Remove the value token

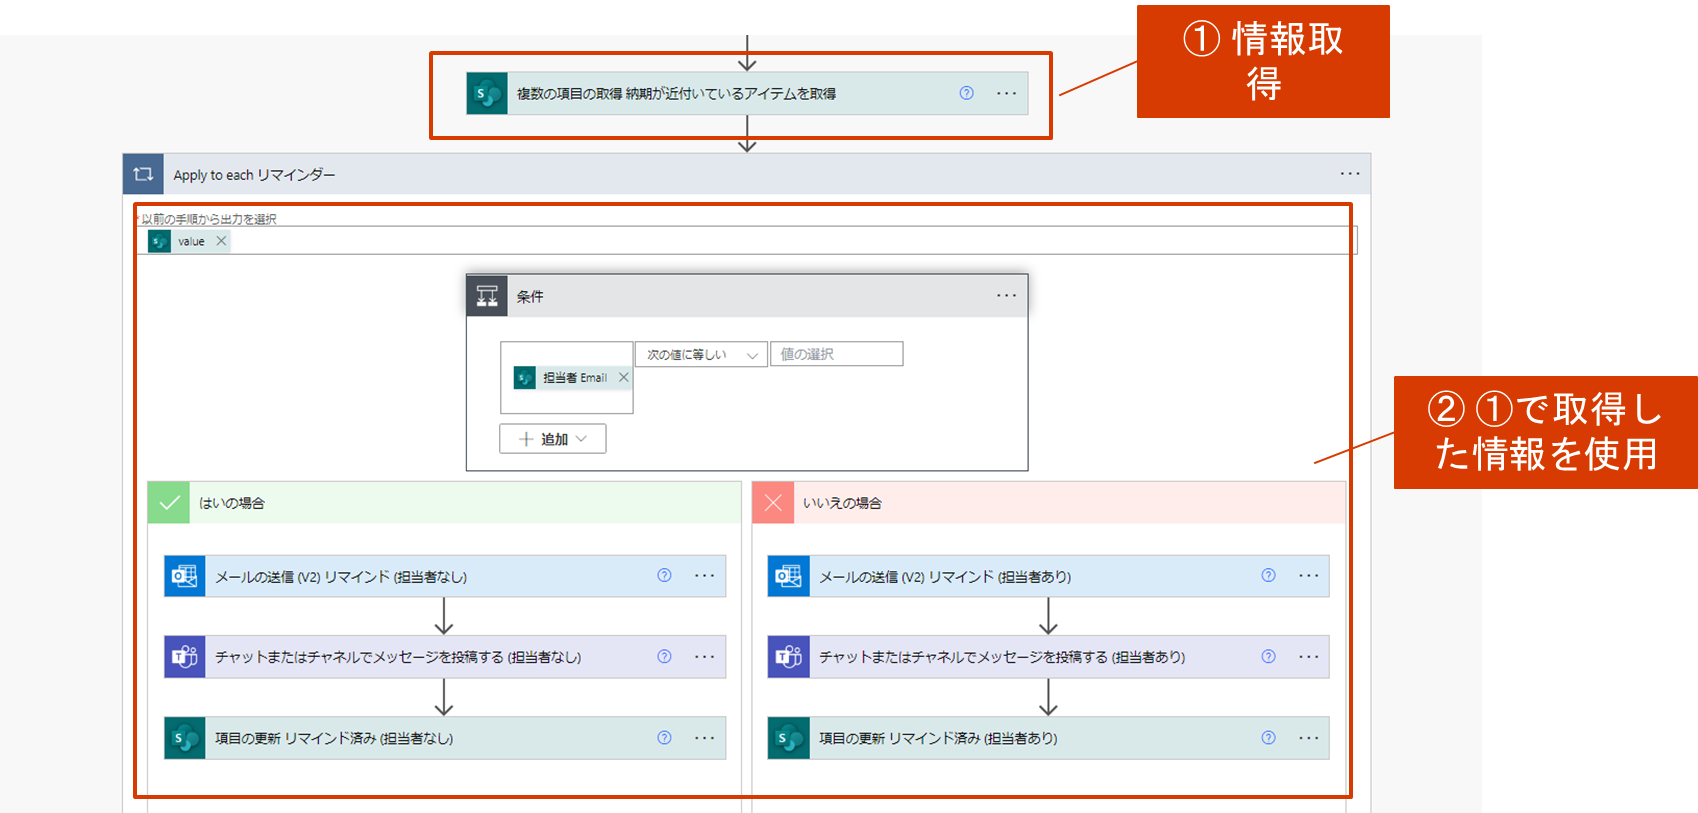click(221, 241)
